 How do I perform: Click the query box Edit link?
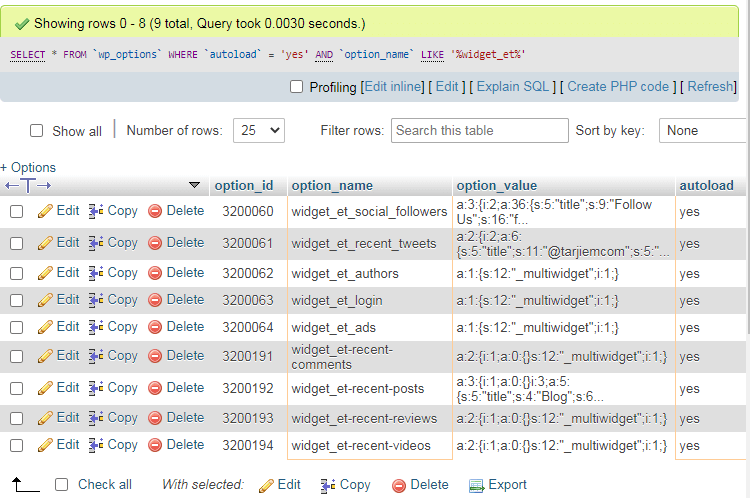[447, 87]
